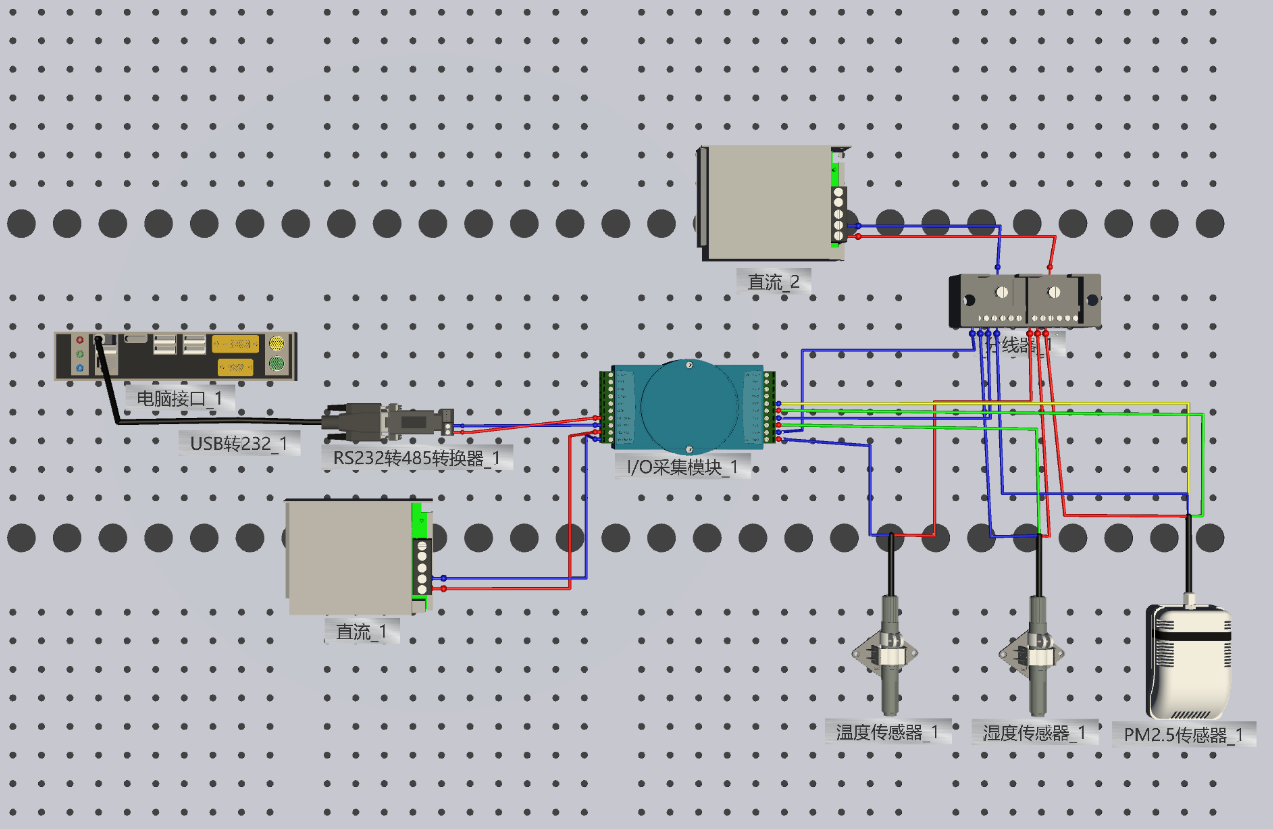The image size is (1273, 829).
Task: Click the 直流_2 text label
Action: click(774, 281)
